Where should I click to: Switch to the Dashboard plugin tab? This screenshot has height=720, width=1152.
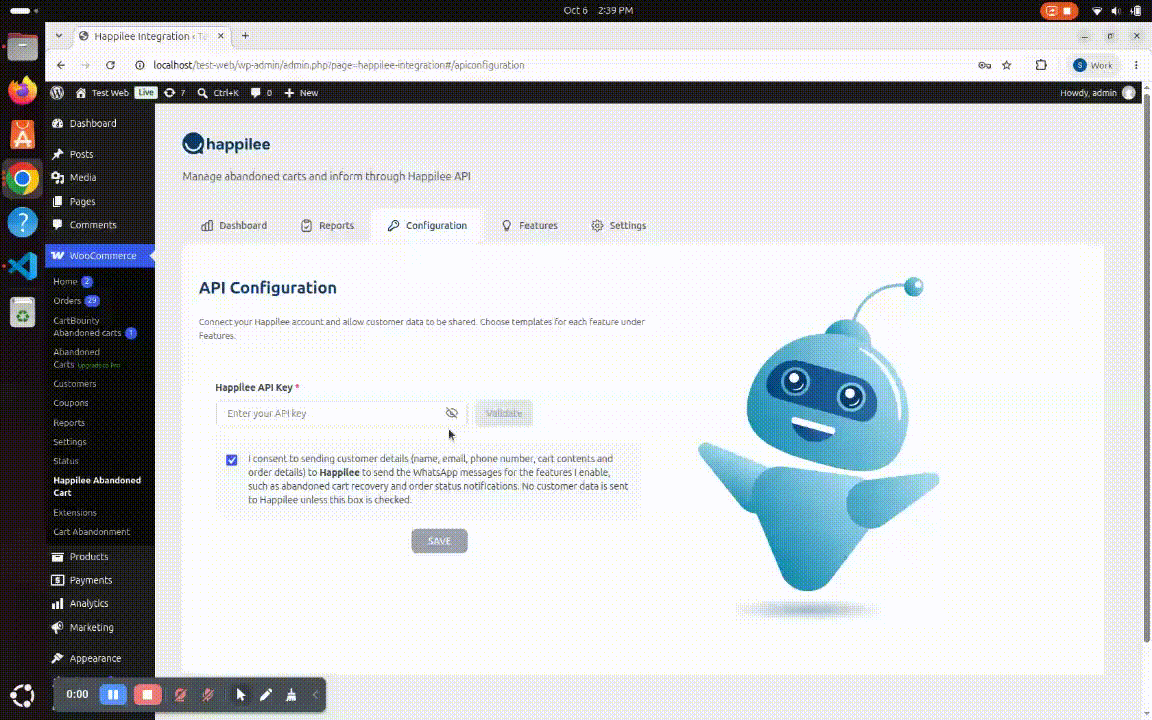pos(234,226)
